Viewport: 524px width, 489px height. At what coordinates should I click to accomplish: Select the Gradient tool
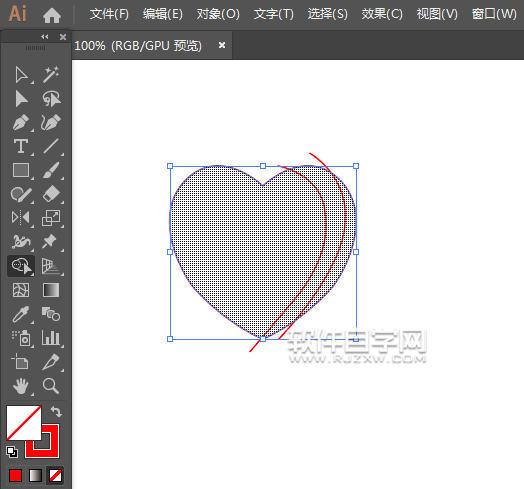[51, 290]
